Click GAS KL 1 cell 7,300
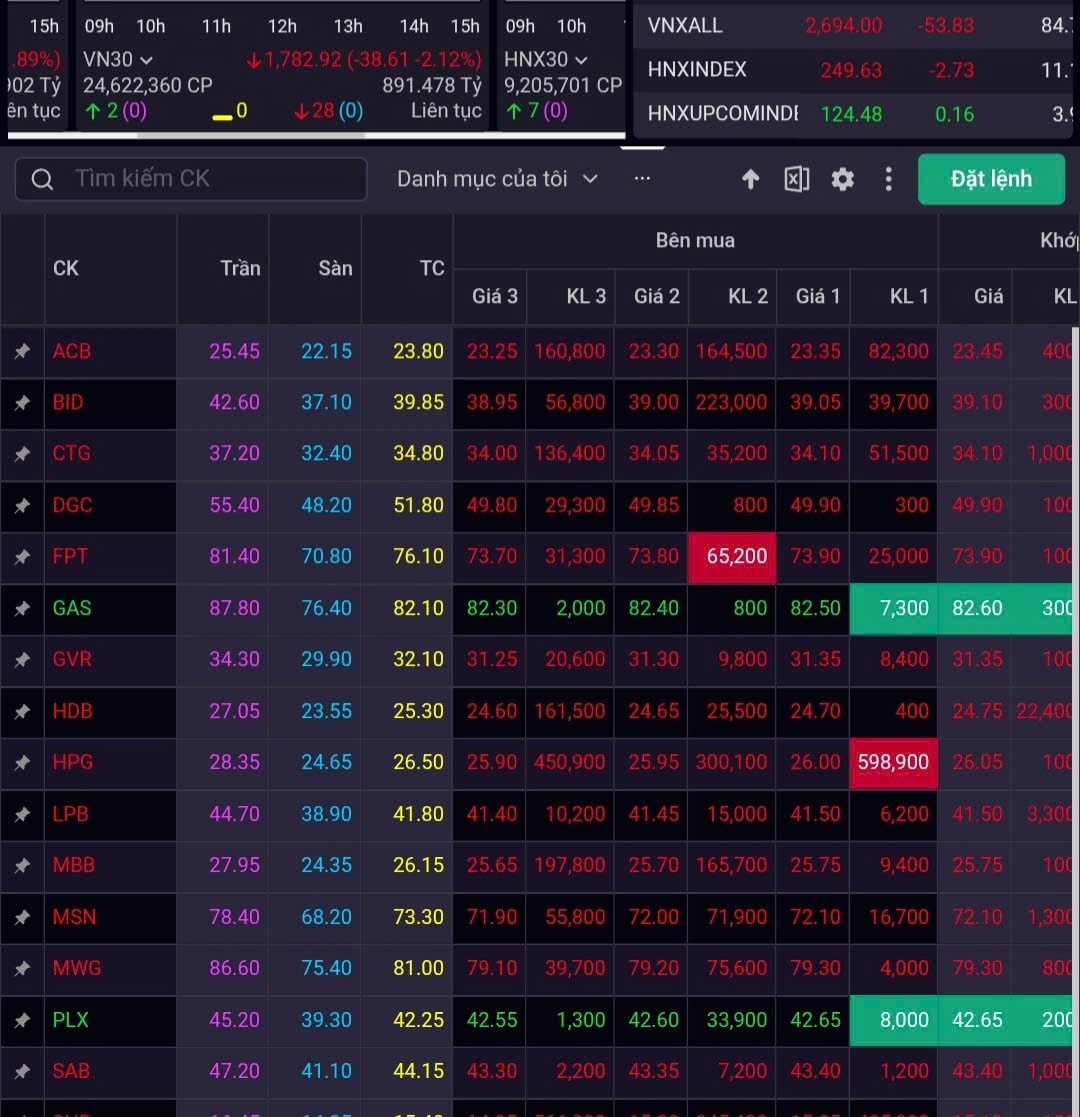 pos(894,608)
